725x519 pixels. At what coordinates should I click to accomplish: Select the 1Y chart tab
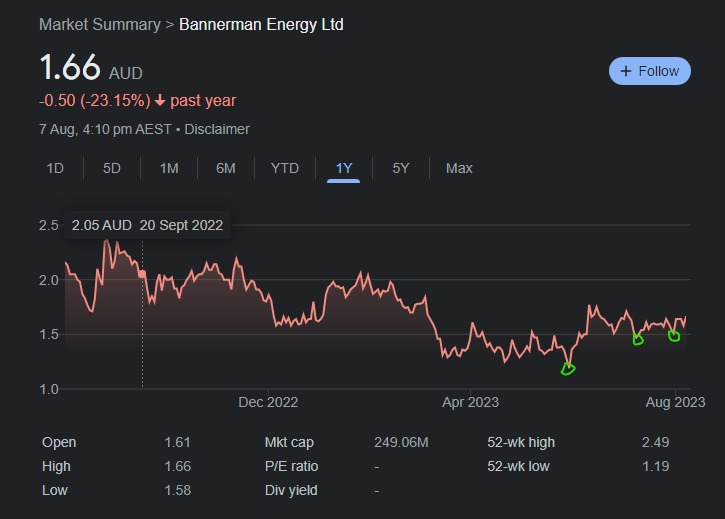click(x=344, y=168)
